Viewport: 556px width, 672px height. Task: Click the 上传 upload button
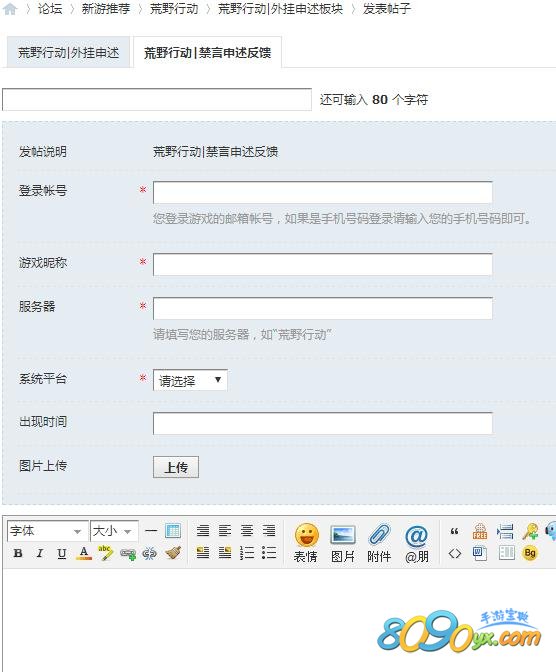(x=176, y=467)
